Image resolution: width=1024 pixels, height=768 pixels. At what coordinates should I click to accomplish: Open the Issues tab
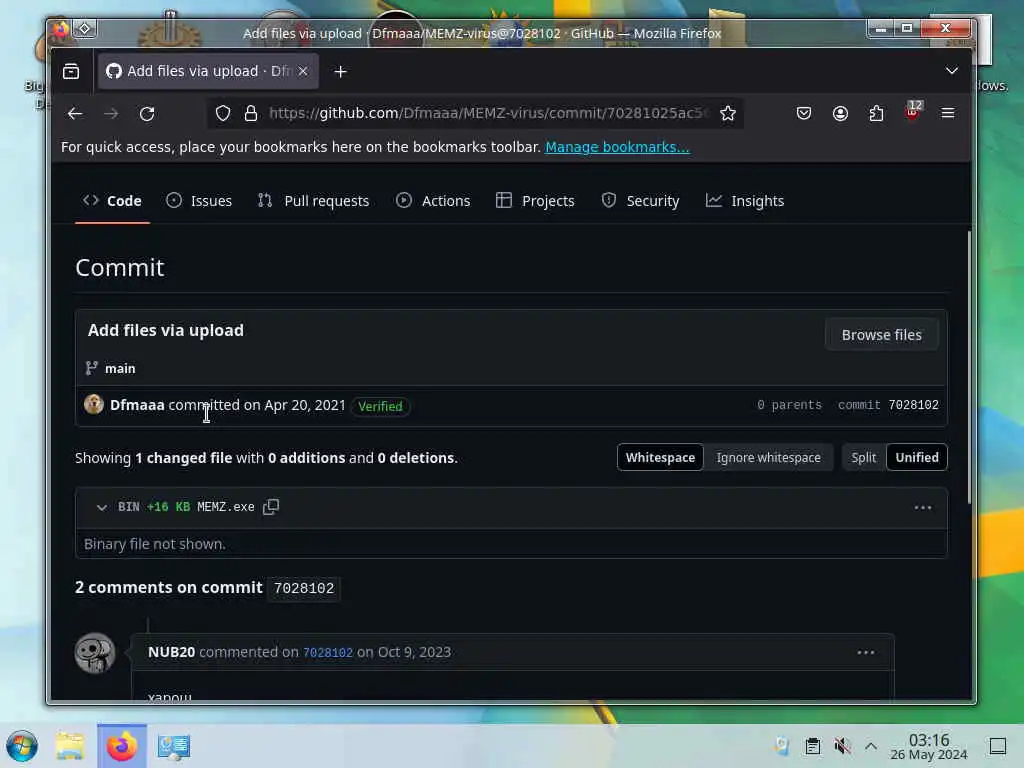point(199,200)
